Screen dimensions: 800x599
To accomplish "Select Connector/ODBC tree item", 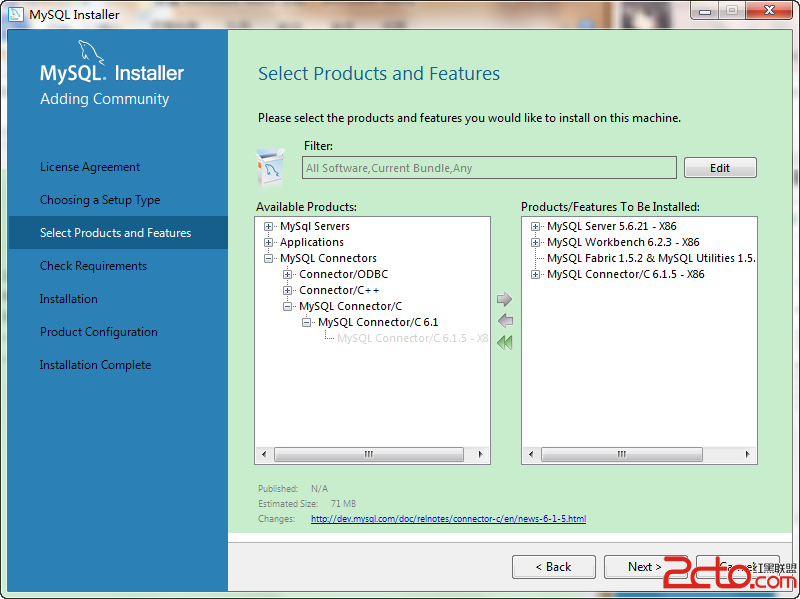I will click(x=343, y=274).
